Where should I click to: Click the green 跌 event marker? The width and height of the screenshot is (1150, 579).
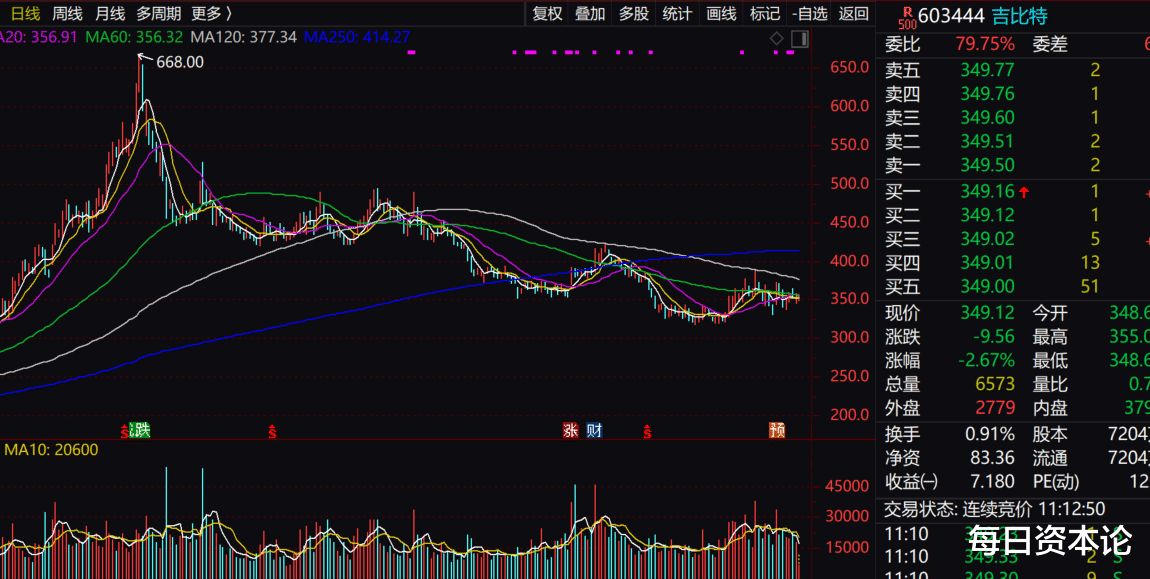click(139, 430)
